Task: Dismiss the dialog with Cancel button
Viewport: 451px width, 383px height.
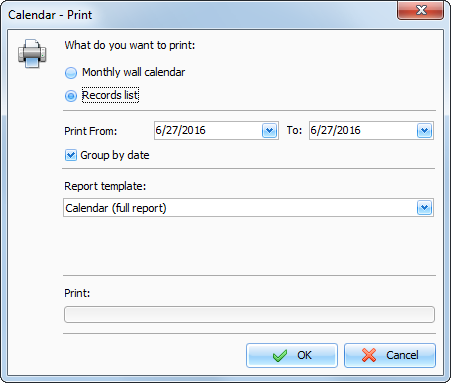Action: coord(390,356)
